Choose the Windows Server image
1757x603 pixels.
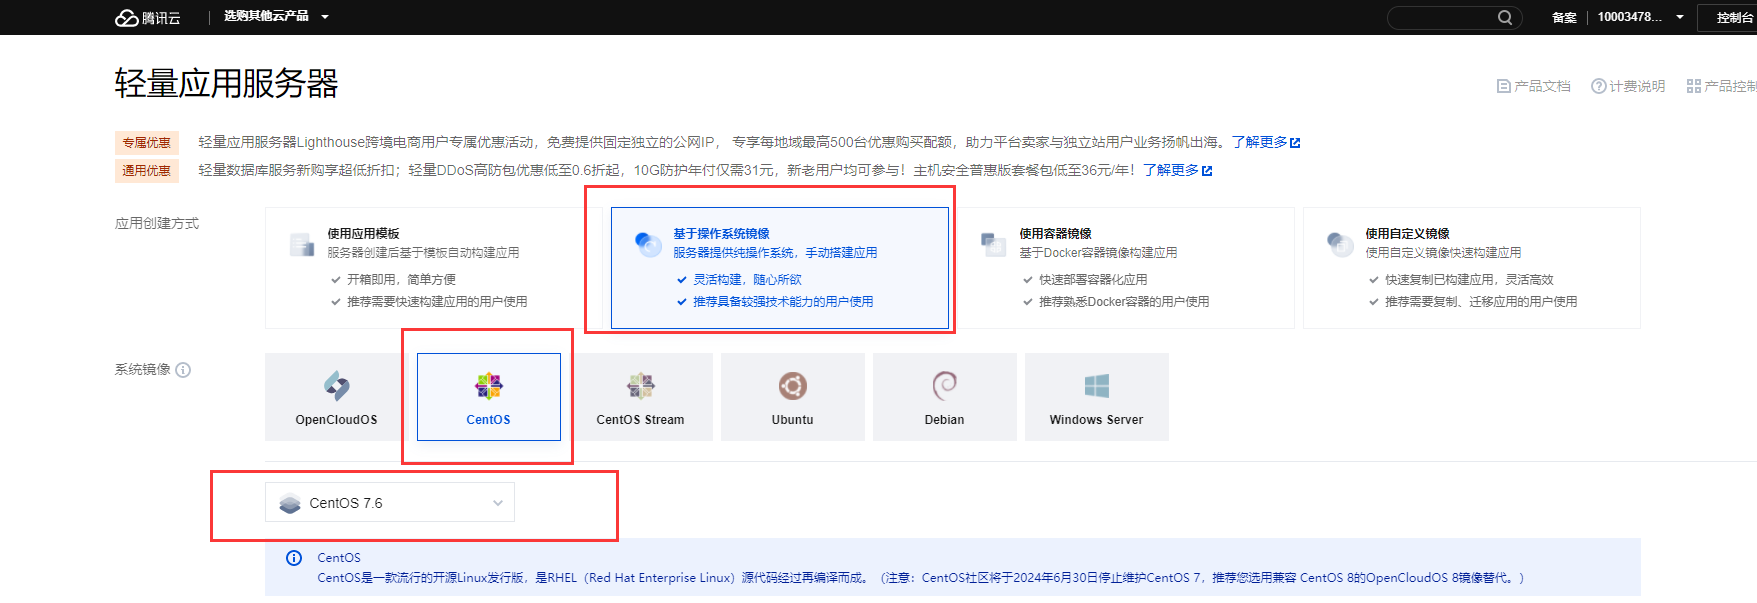click(1097, 397)
